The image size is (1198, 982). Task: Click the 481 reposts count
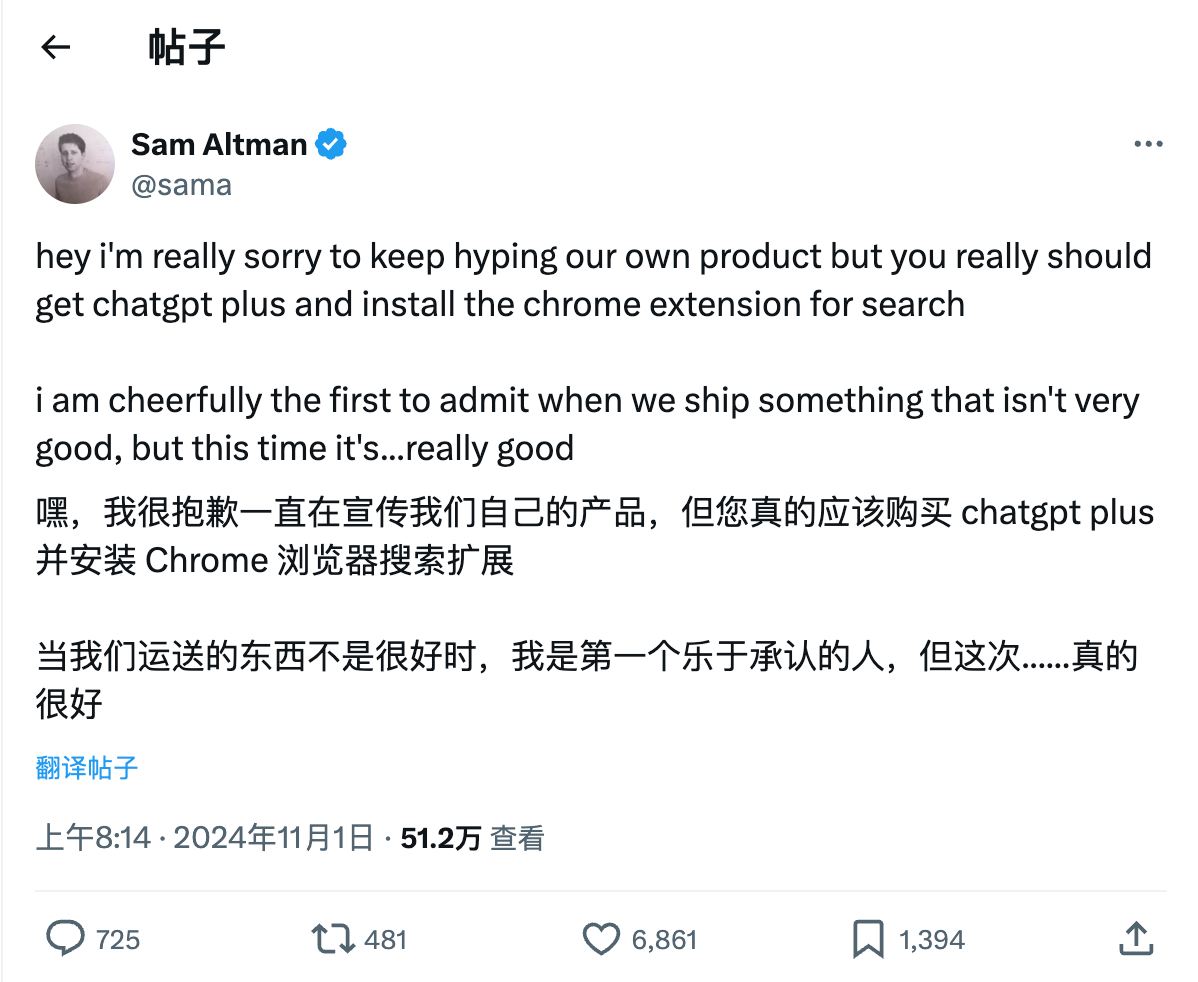tap(386, 940)
